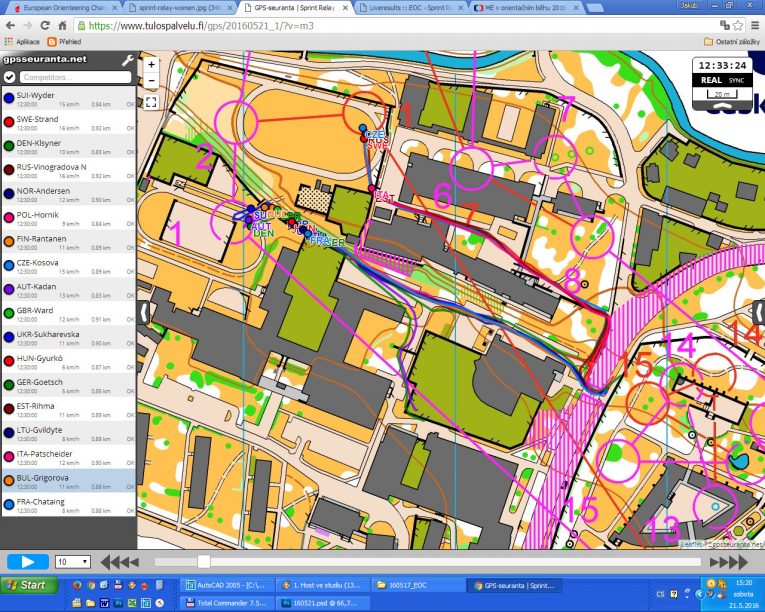The width and height of the screenshot is (765, 612).
Task: Select GER-Goetsch in competitor list
Action: (x=69, y=386)
